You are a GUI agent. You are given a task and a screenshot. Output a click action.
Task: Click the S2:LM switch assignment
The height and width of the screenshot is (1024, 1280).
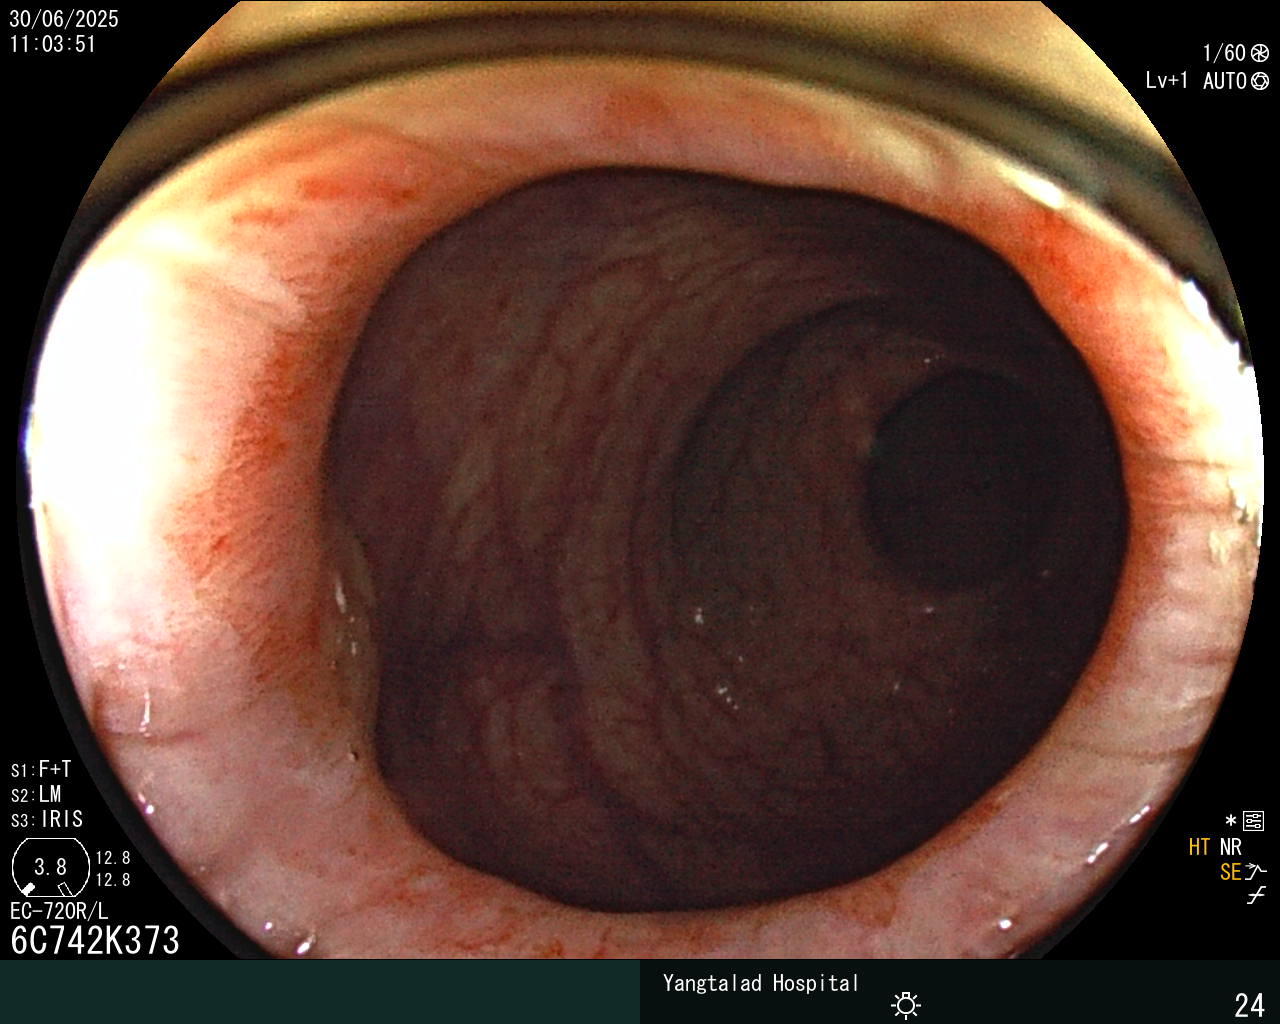pos(36,795)
